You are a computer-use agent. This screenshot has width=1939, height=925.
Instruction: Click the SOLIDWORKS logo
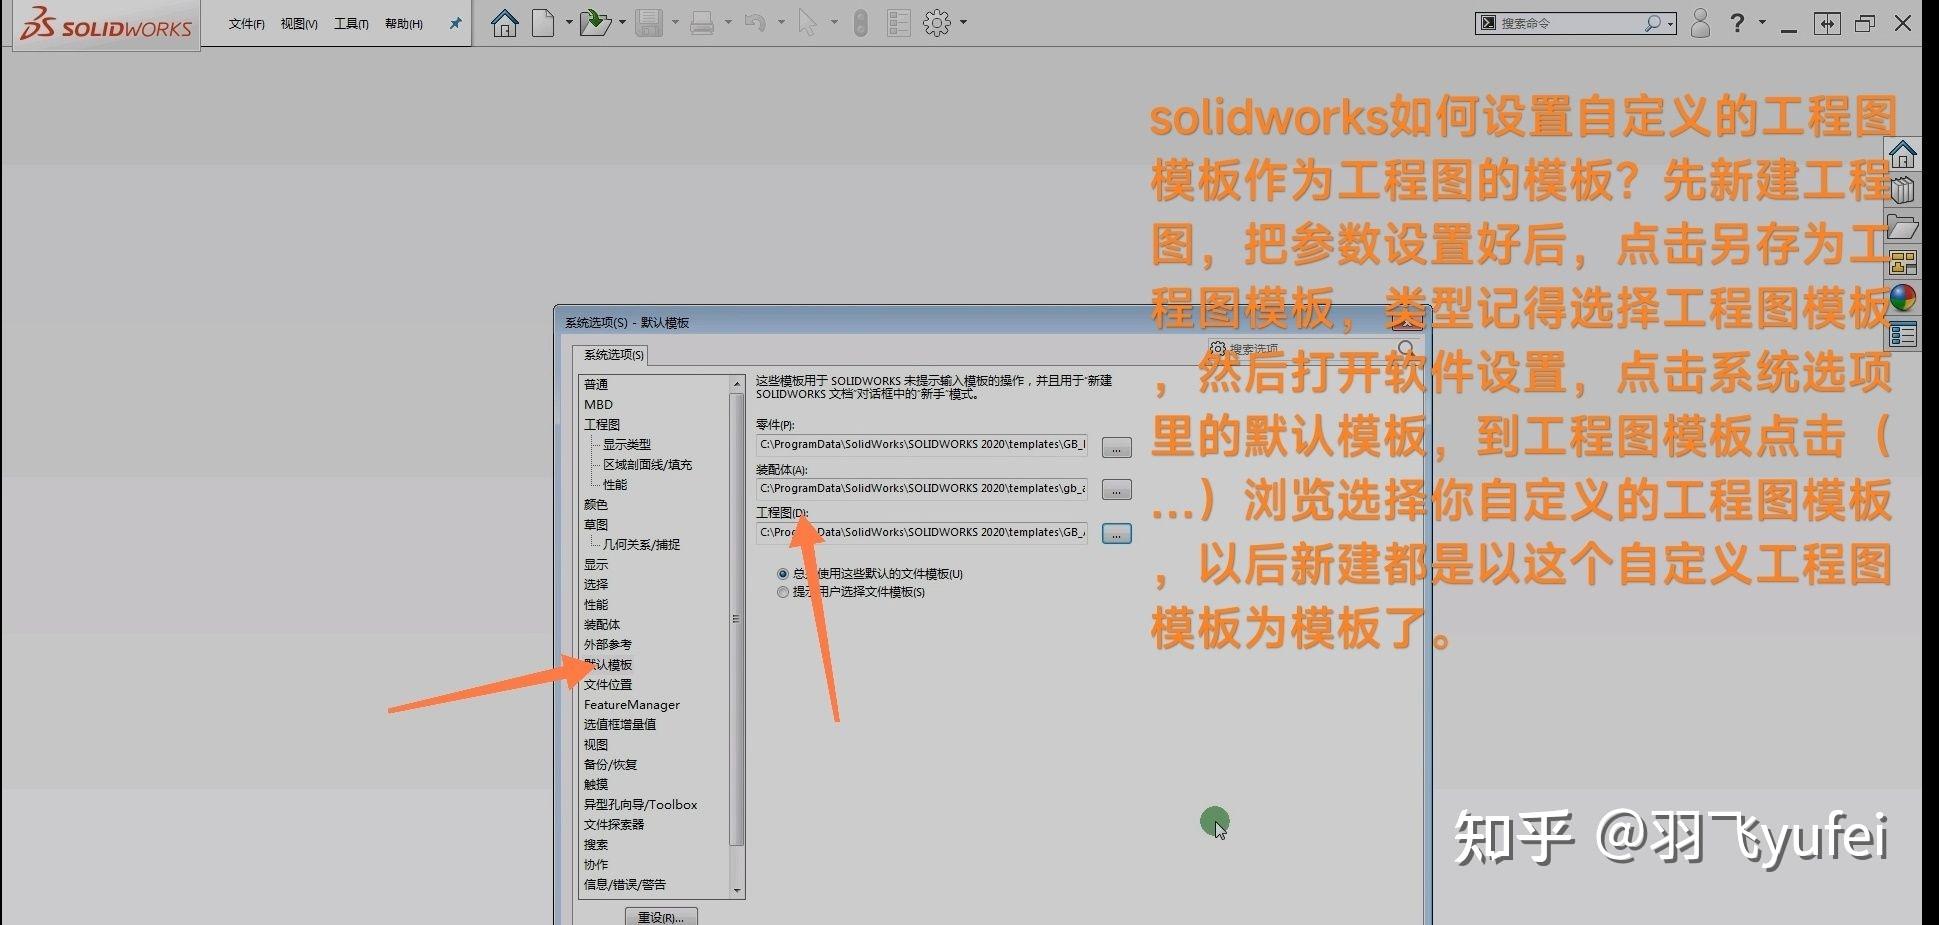point(106,24)
